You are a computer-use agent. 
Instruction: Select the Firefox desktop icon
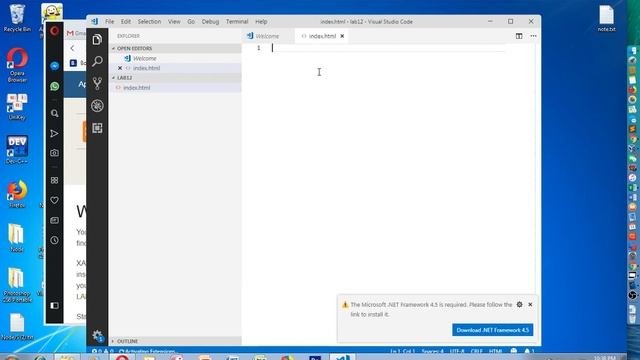17,194
